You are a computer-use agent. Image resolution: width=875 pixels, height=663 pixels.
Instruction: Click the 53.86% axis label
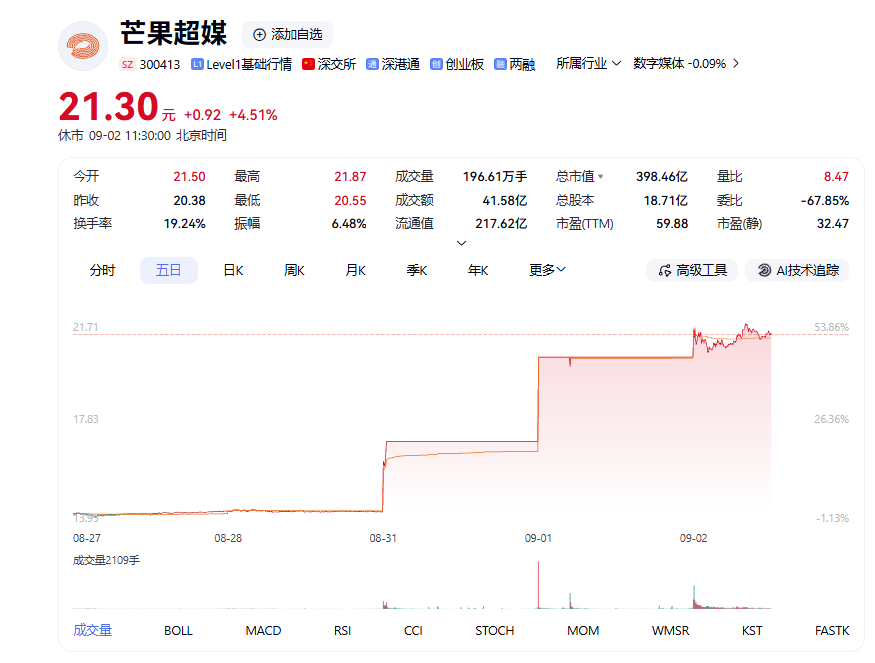pyautogui.click(x=831, y=327)
